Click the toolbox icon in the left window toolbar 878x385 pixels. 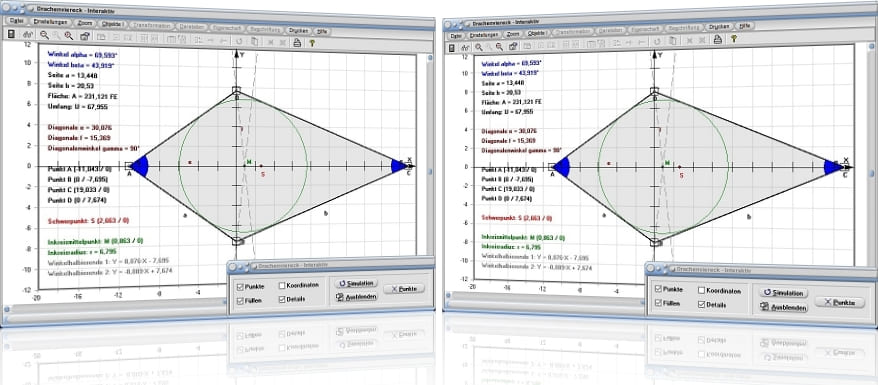[85, 36]
